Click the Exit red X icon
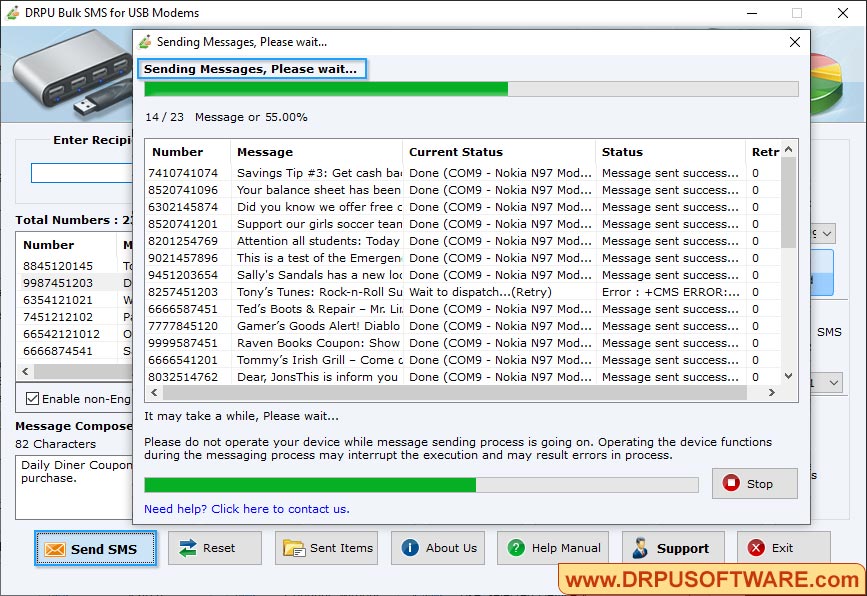Viewport: 867px width, 596px height. click(x=756, y=548)
